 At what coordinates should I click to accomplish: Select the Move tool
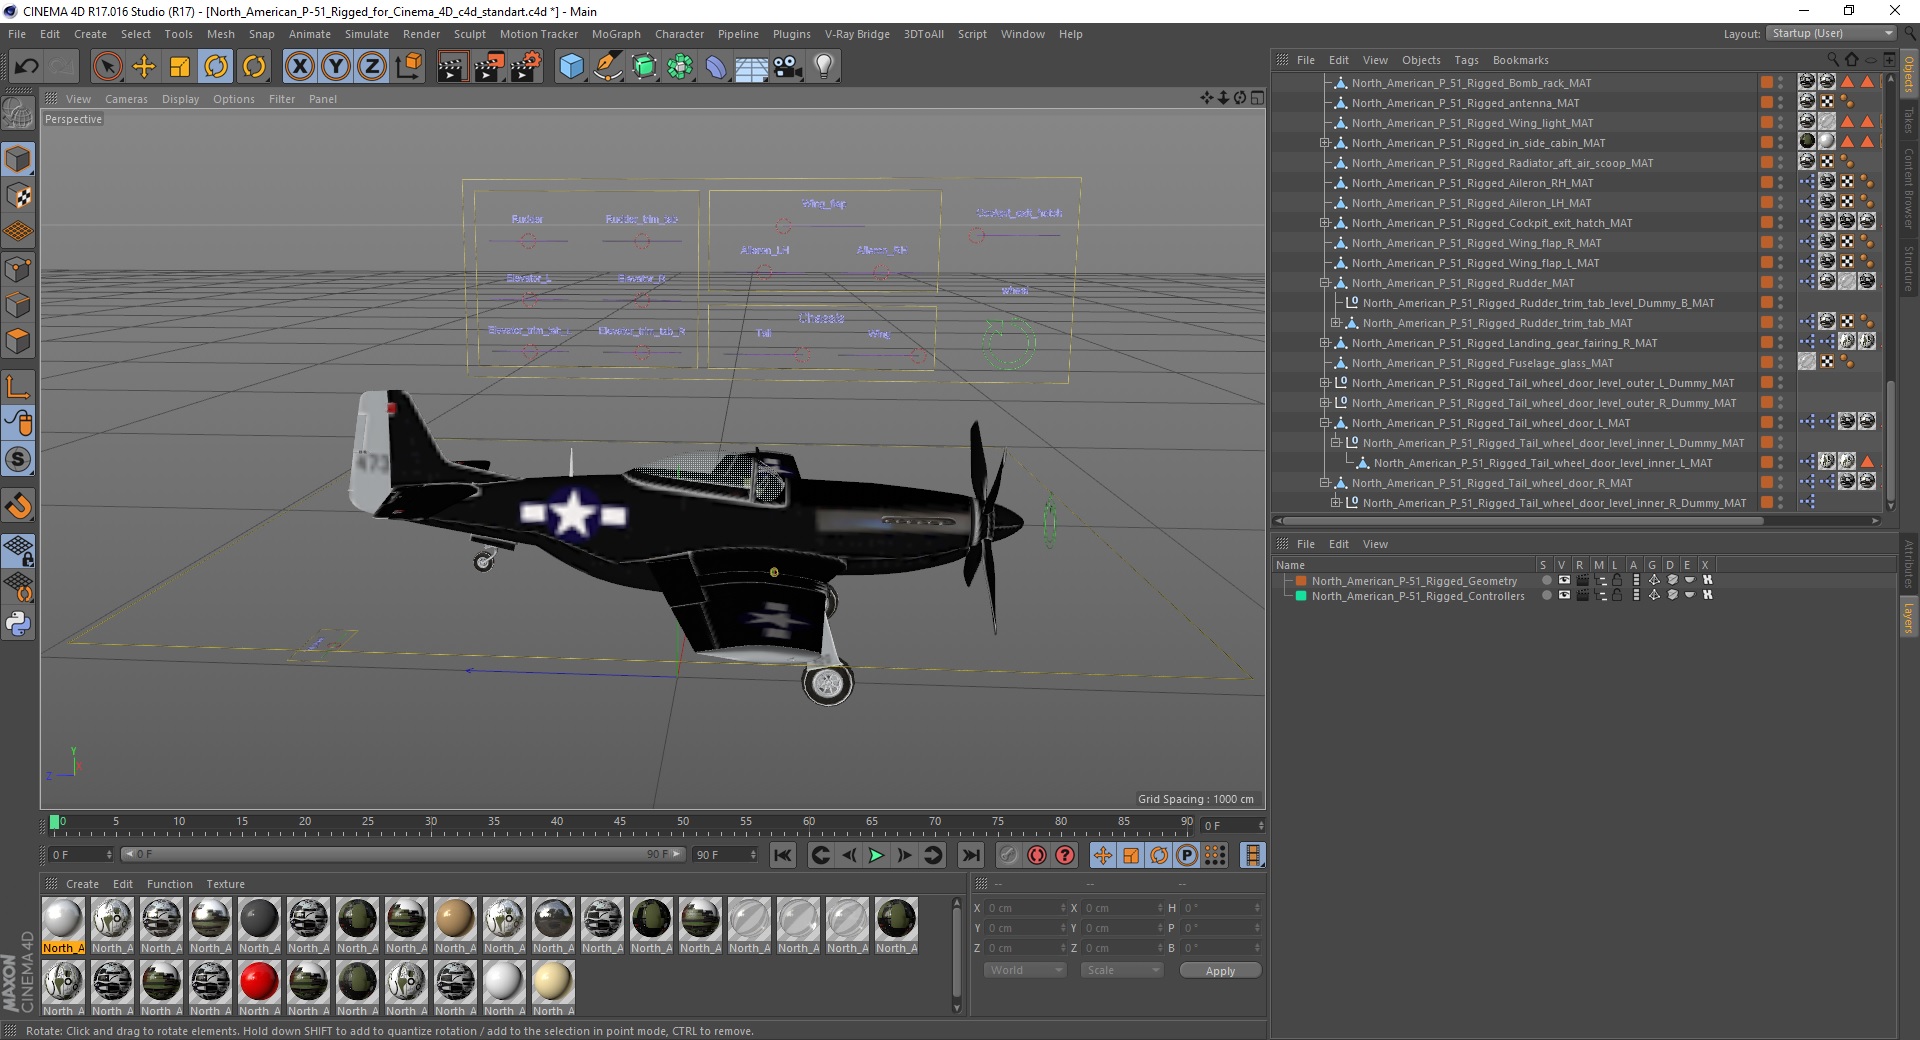144,67
